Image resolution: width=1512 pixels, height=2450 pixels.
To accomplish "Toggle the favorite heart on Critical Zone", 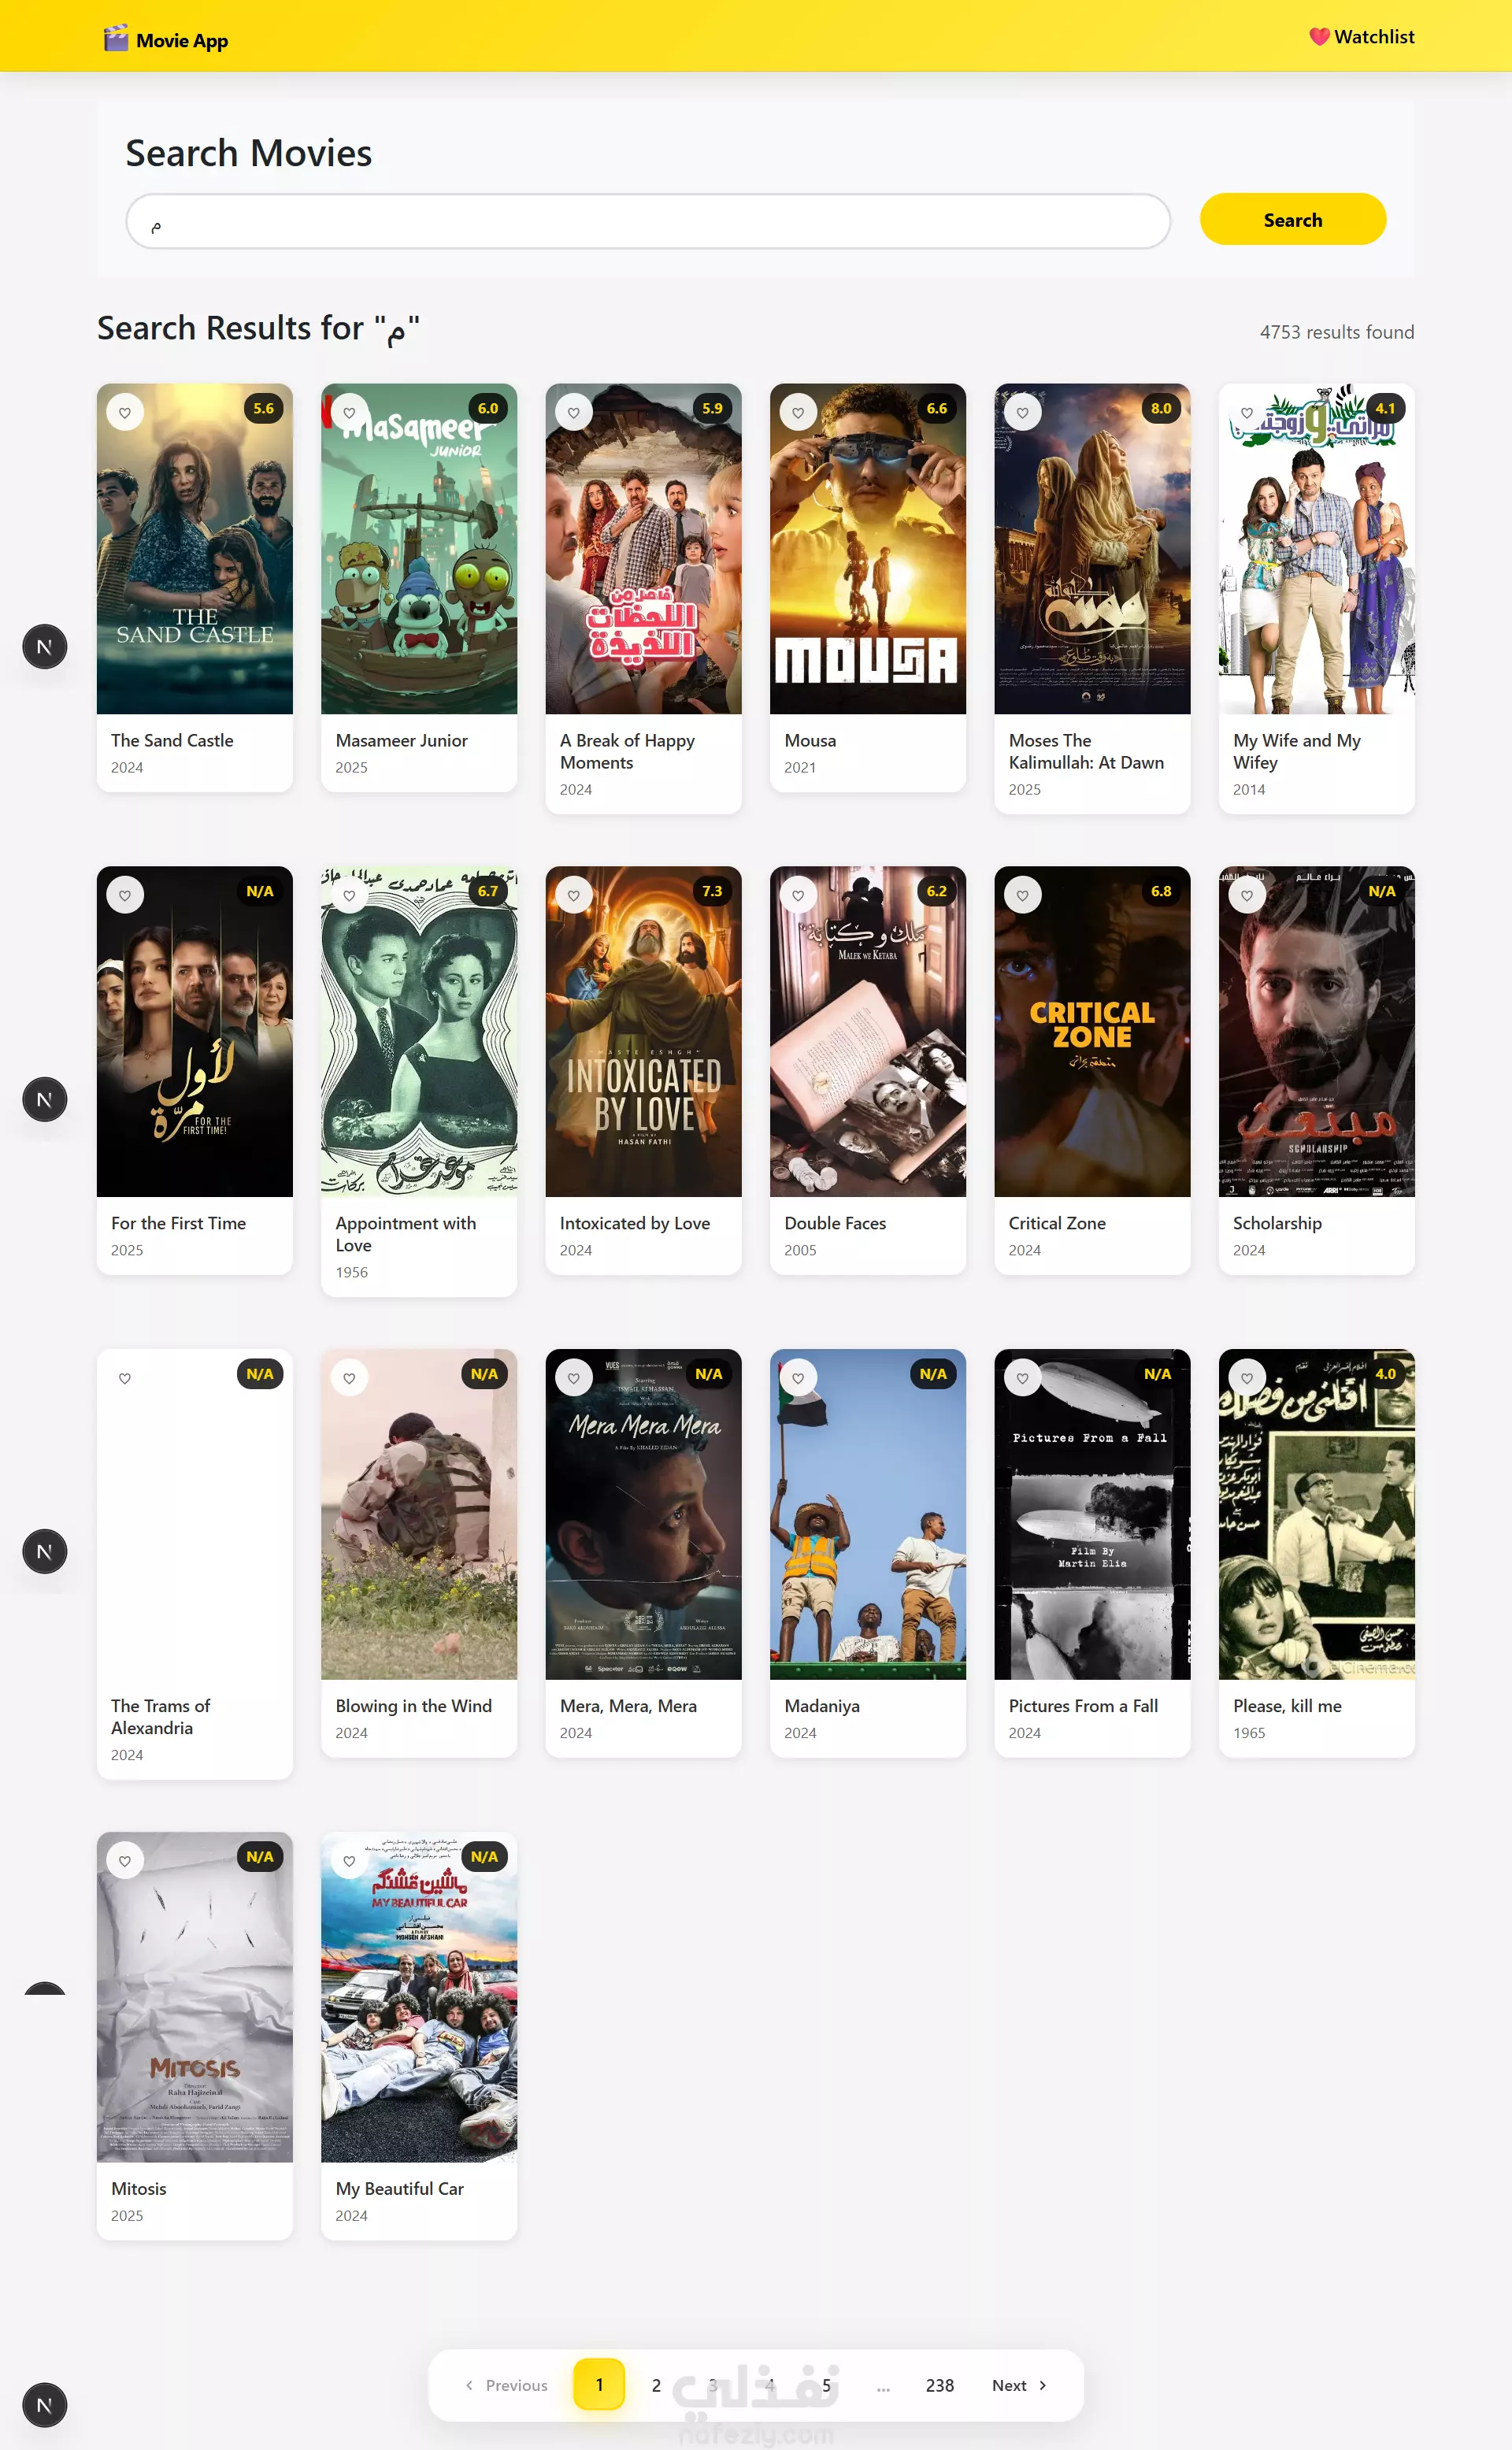I will [1022, 895].
